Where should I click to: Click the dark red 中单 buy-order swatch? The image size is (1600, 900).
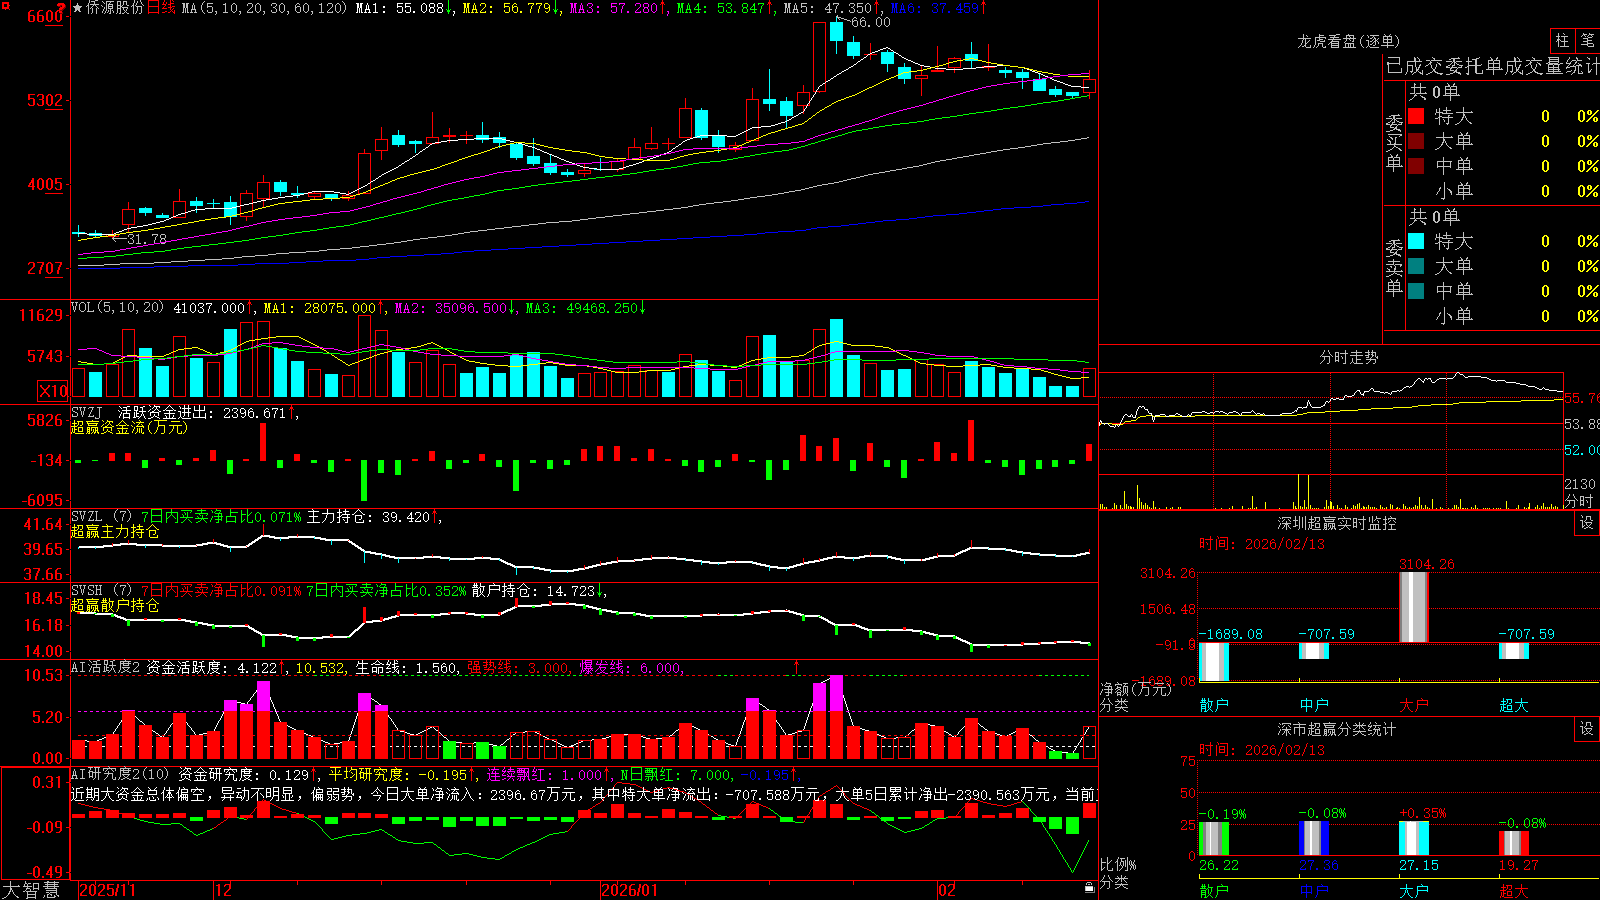tap(1416, 166)
